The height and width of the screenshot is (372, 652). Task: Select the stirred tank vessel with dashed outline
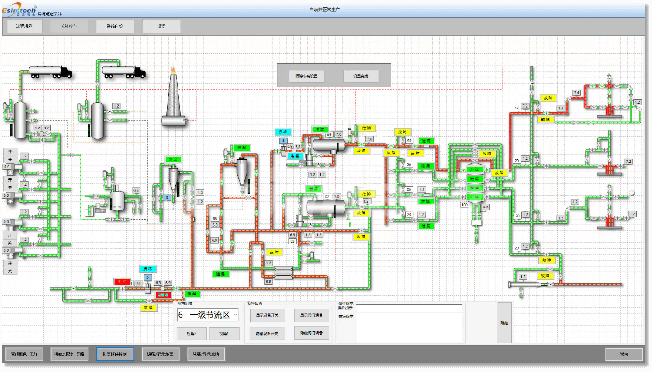118,201
